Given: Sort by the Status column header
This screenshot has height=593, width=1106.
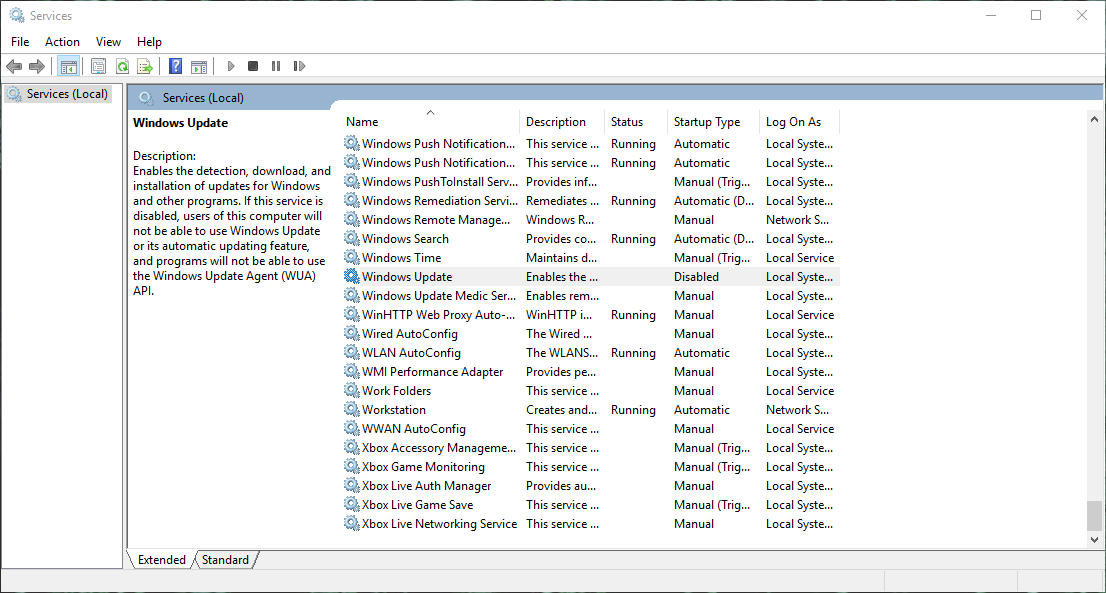Looking at the screenshot, I should click(x=636, y=122).
